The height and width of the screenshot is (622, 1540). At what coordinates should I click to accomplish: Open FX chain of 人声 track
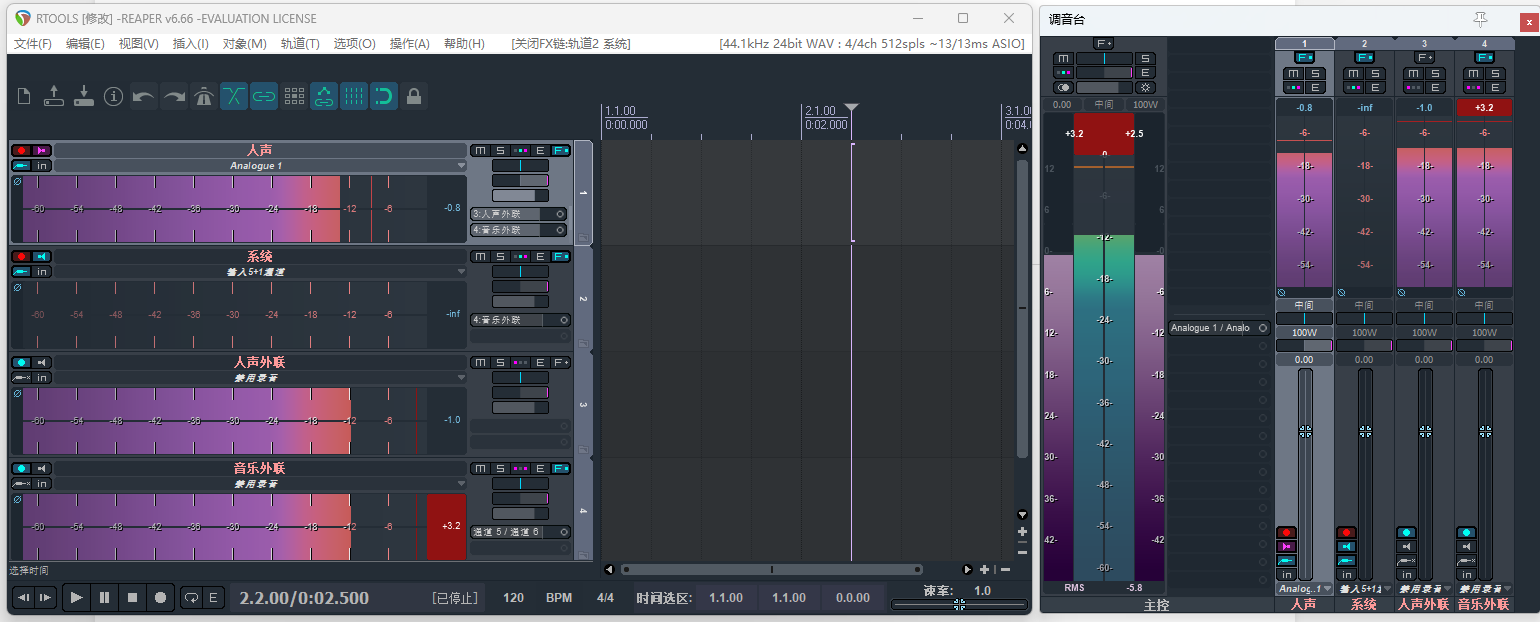tap(560, 150)
